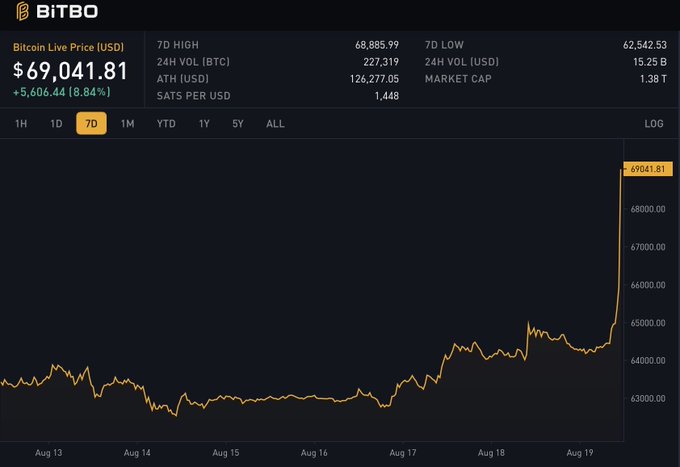Show ALL time price history
Image resolution: width=680 pixels, height=467 pixels.
pyautogui.click(x=275, y=124)
